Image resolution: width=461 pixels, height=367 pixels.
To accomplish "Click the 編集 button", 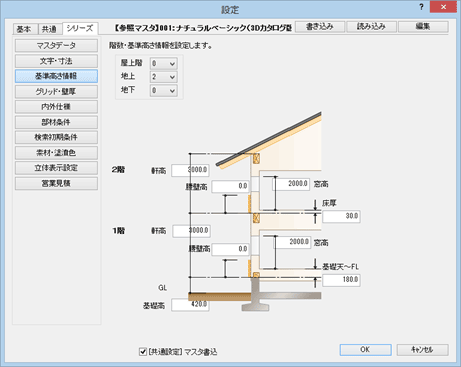I will (x=423, y=27).
